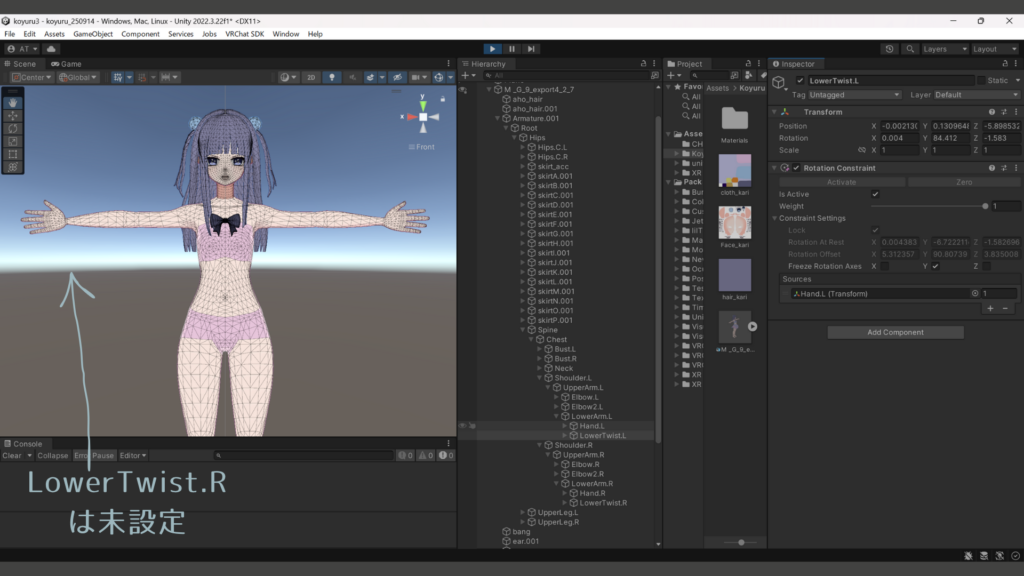This screenshot has height=576, width=1024.
Task: Open the Layer dropdown set to Default
Action: (x=976, y=95)
